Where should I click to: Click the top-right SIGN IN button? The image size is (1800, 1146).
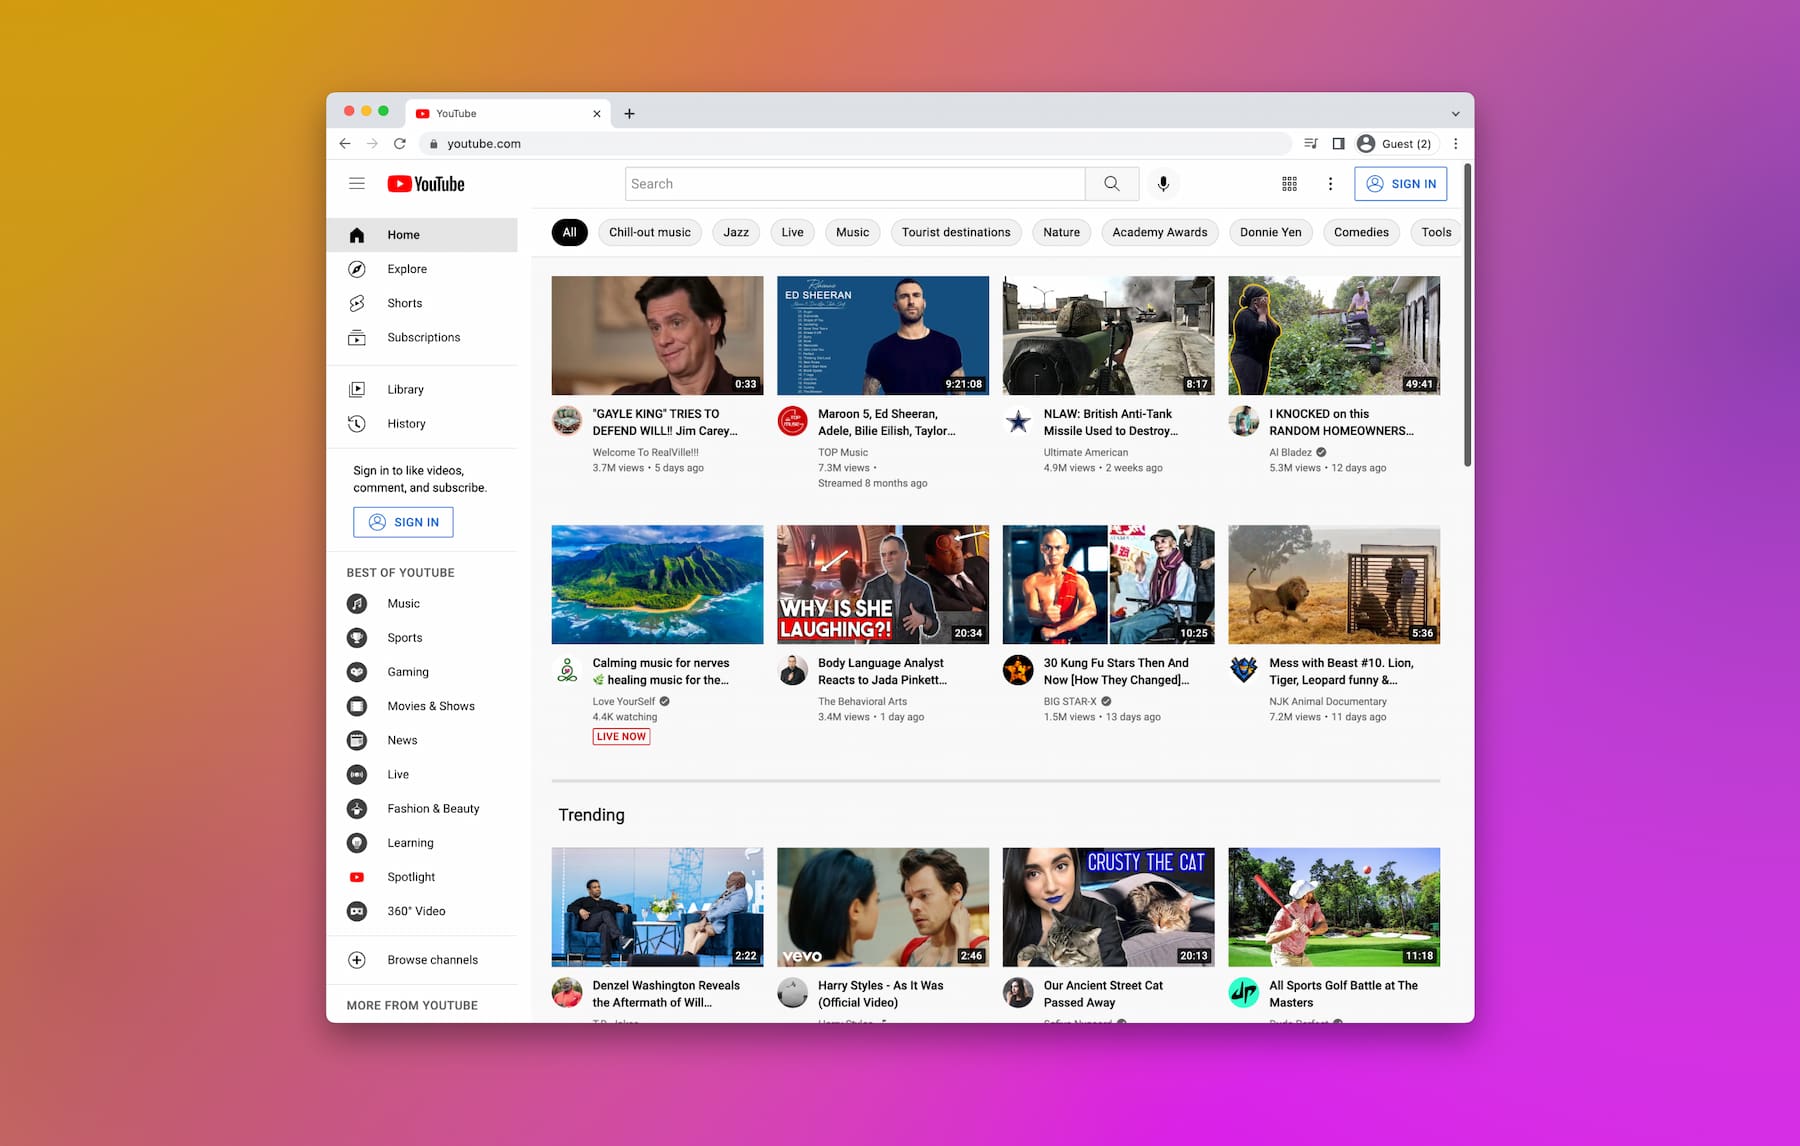(1400, 184)
